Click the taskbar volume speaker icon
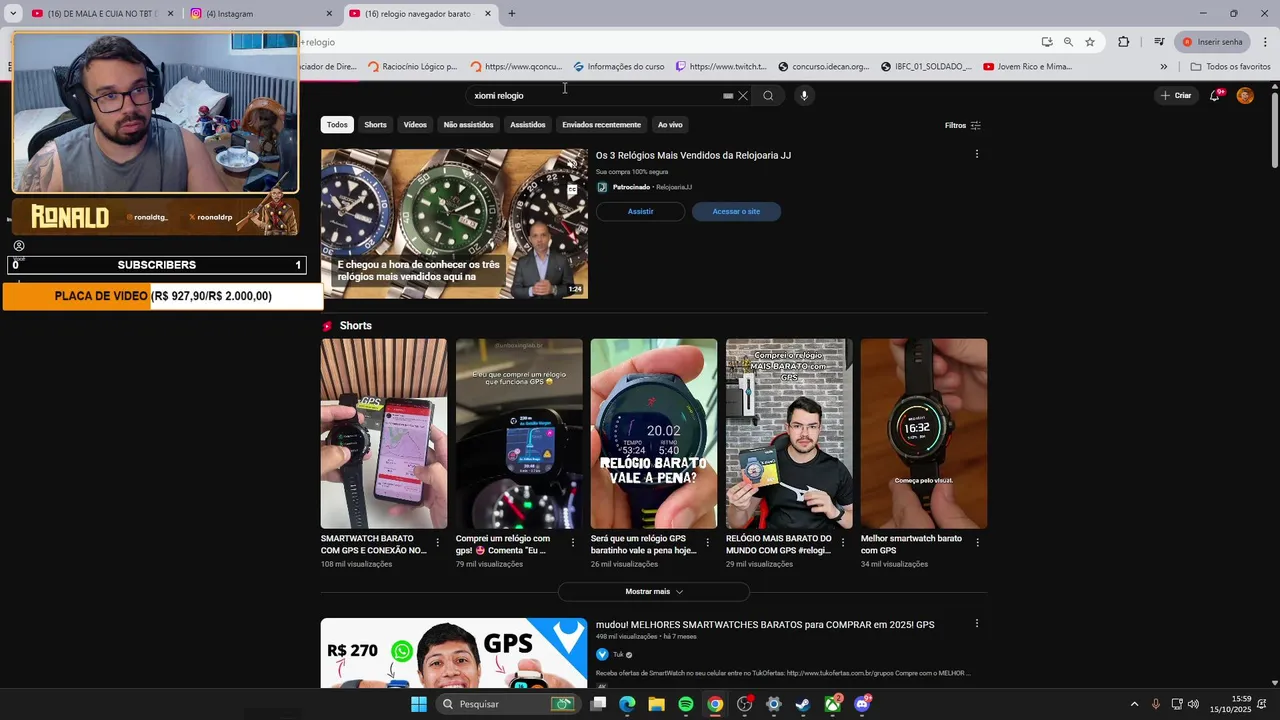Viewport: 1280px width, 720px height. 1193,704
